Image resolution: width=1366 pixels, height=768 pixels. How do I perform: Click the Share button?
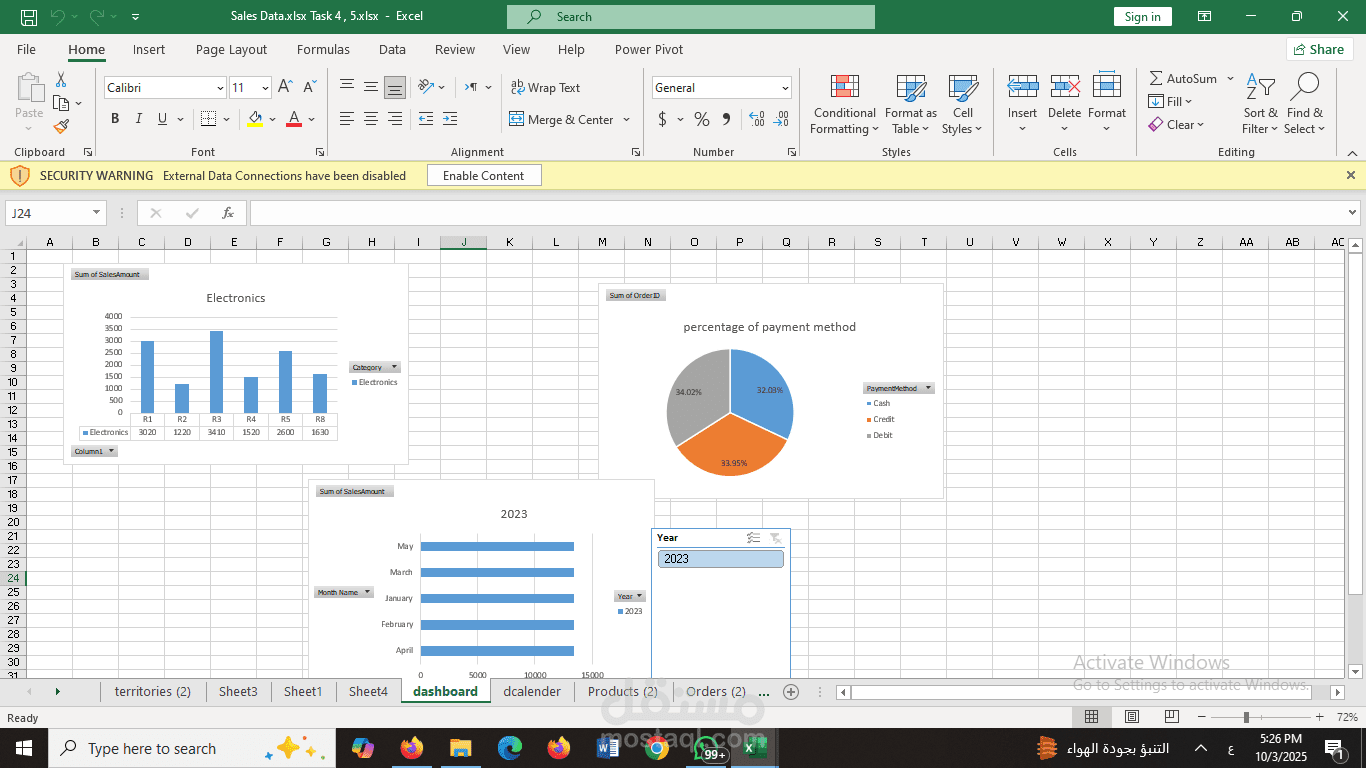[1319, 49]
